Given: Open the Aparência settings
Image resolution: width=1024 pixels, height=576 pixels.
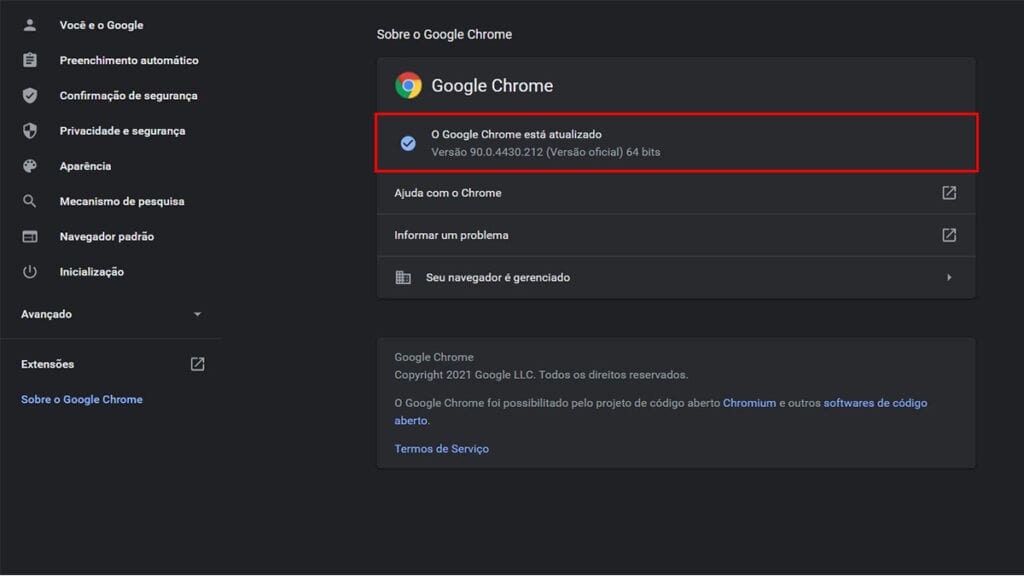Looking at the screenshot, I should coord(85,166).
